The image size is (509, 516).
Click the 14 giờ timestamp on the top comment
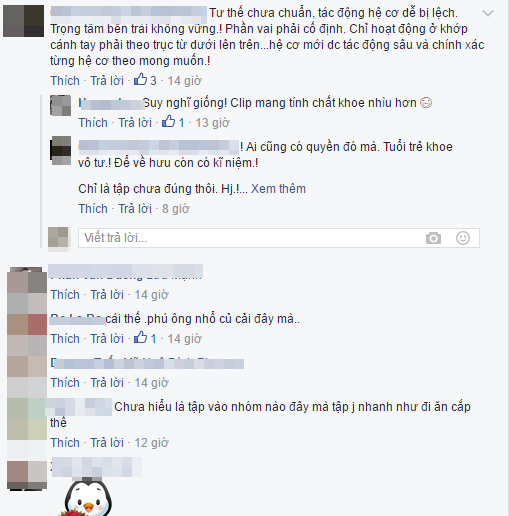[x=184, y=80]
